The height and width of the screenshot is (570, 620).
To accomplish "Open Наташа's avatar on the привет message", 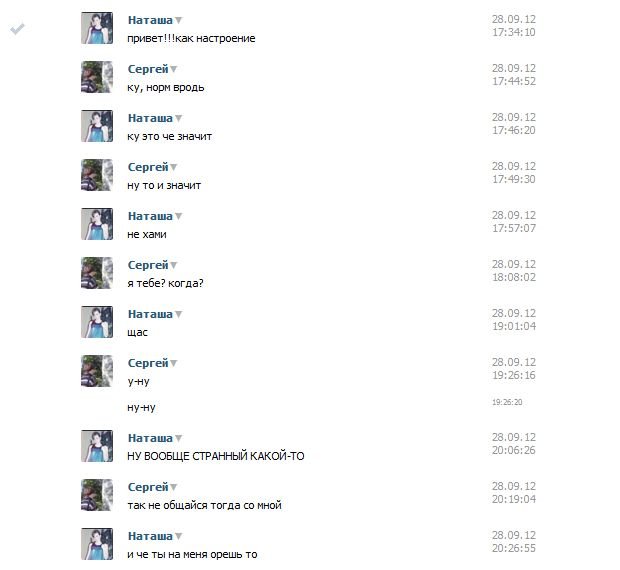I will click(x=97, y=28).
